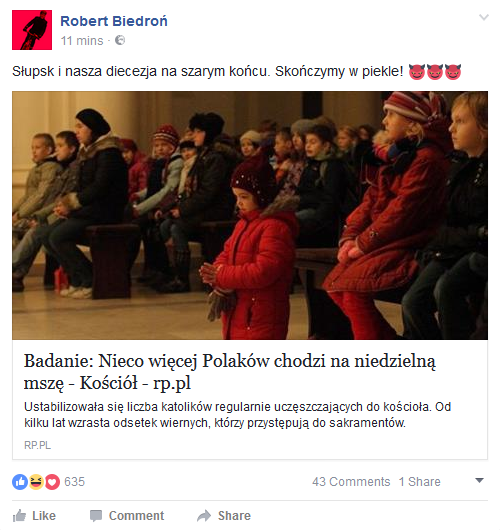Click the Haha laughing reaction icon
The height and width of the screenshot is (530, 500).
coord(36,482)
